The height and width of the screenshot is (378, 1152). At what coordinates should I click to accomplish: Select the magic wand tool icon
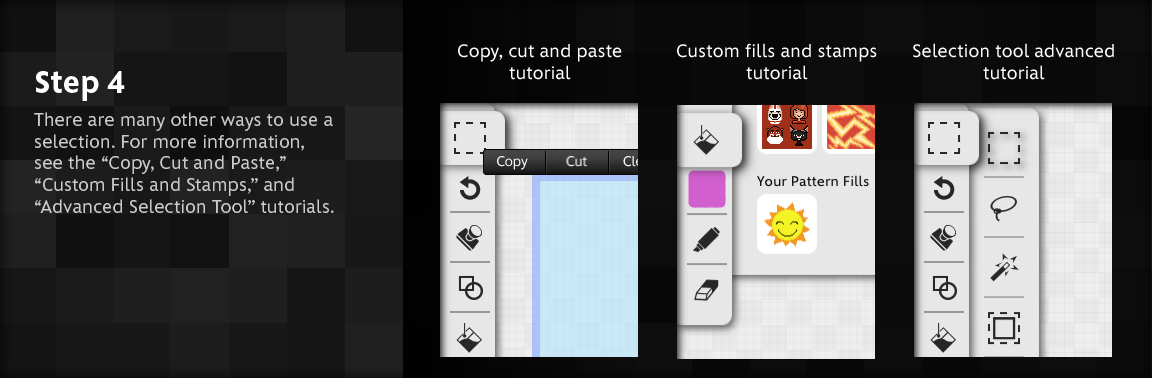point(1003,268)
